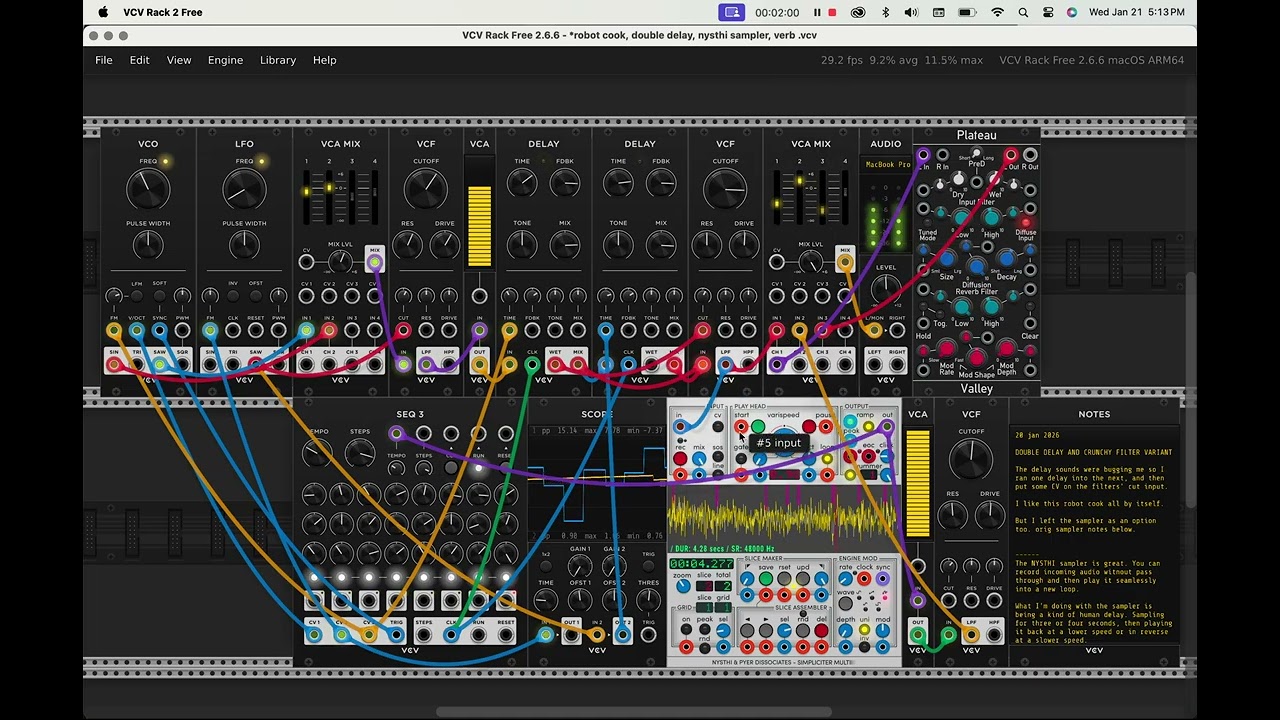Click the VCO FREQ knob
This screenshot has height=720, width=1280.
pos(148,189)
